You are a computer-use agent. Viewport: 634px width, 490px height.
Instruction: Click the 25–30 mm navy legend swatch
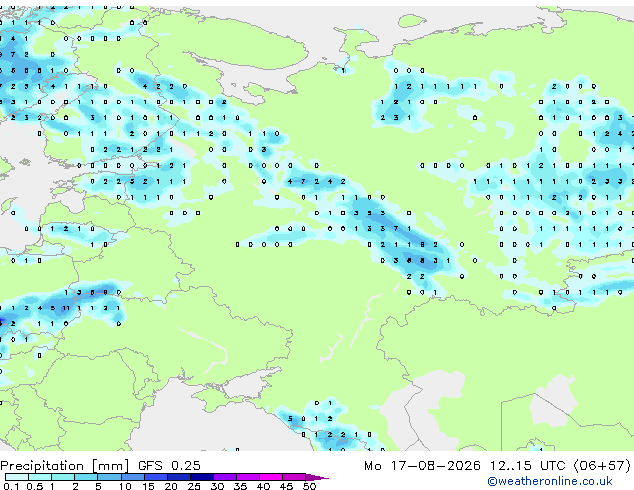tap(202, 477)
